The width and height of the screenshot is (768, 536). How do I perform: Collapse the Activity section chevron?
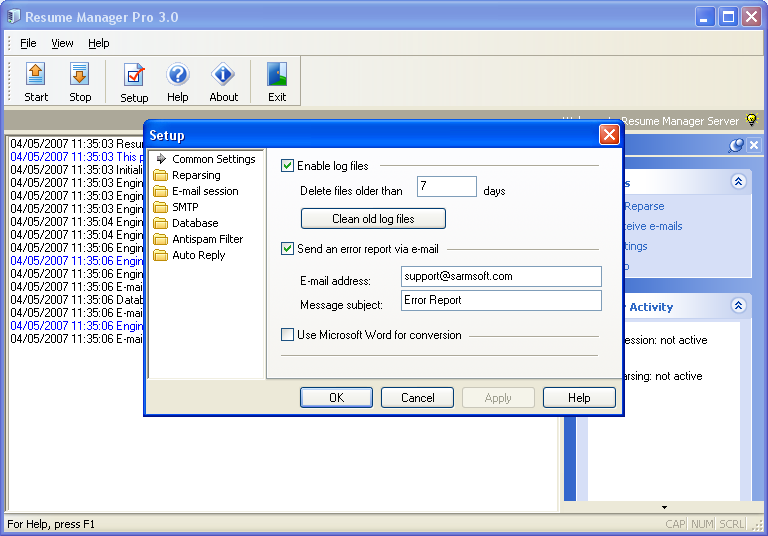pos(739,306)
